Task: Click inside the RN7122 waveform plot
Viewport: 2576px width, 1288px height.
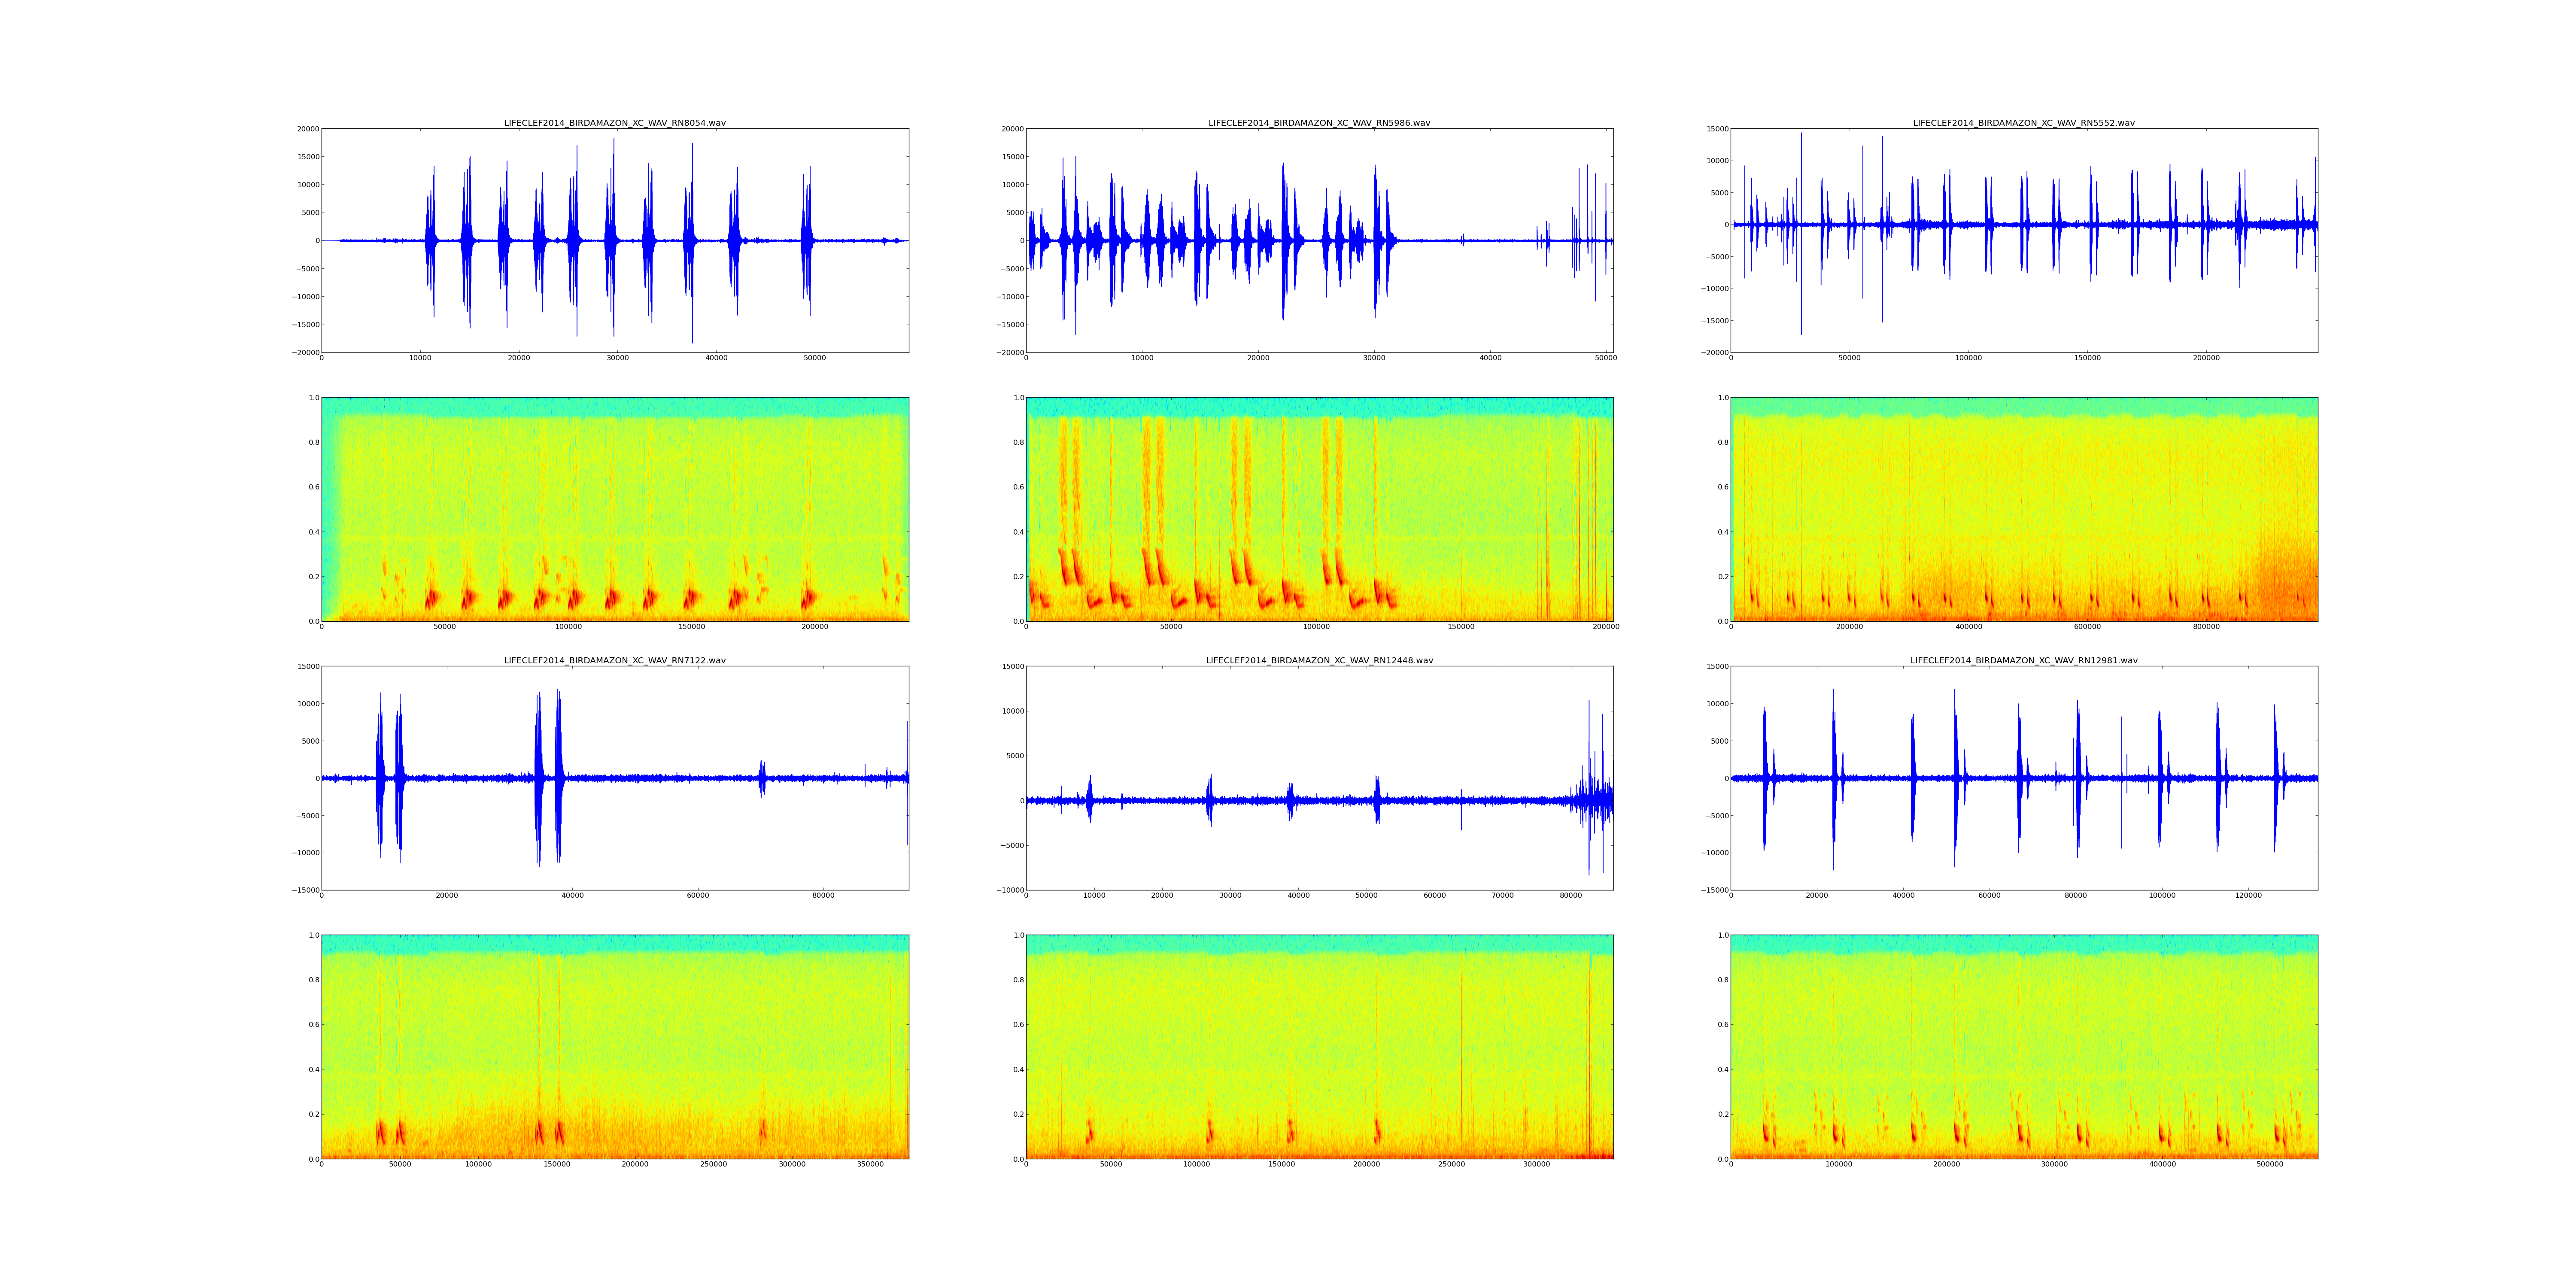Action: pyautogui.click(x=614, y=778)
